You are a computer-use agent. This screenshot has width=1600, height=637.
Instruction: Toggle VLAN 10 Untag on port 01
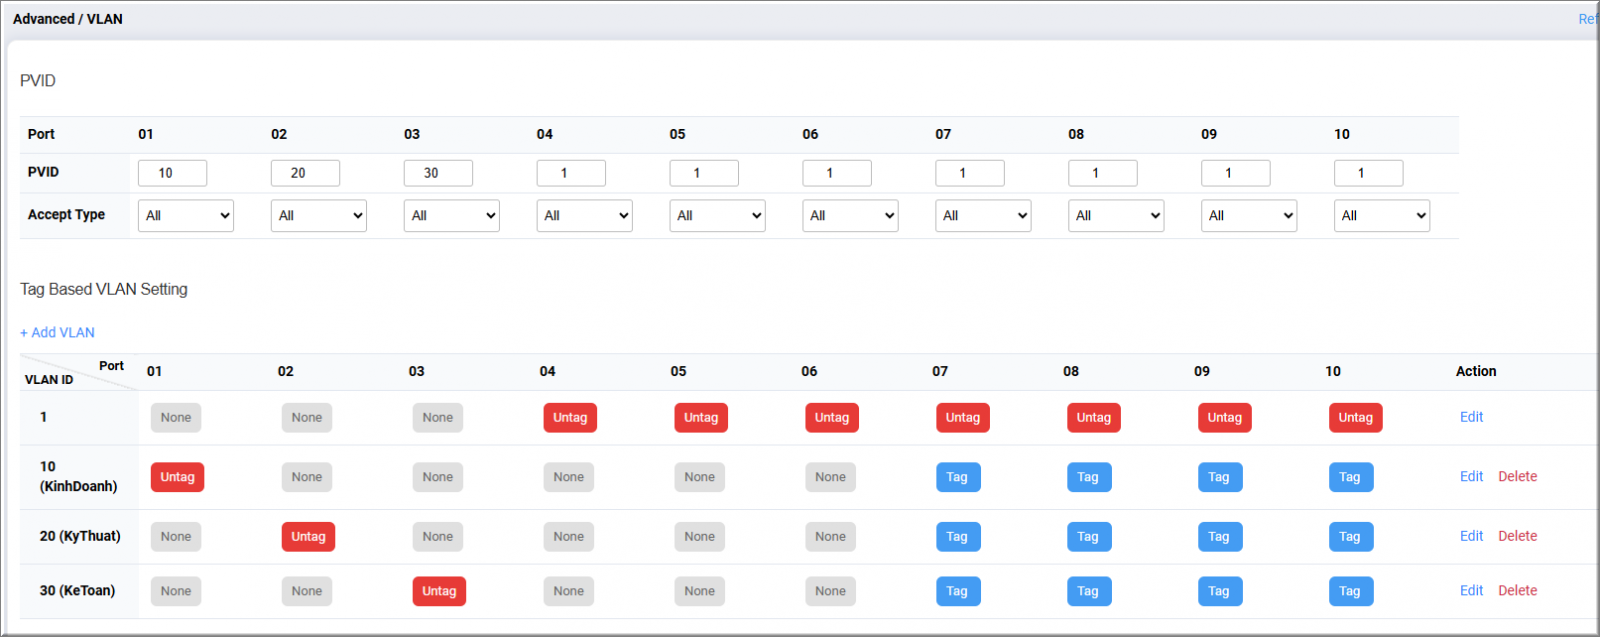177,477
